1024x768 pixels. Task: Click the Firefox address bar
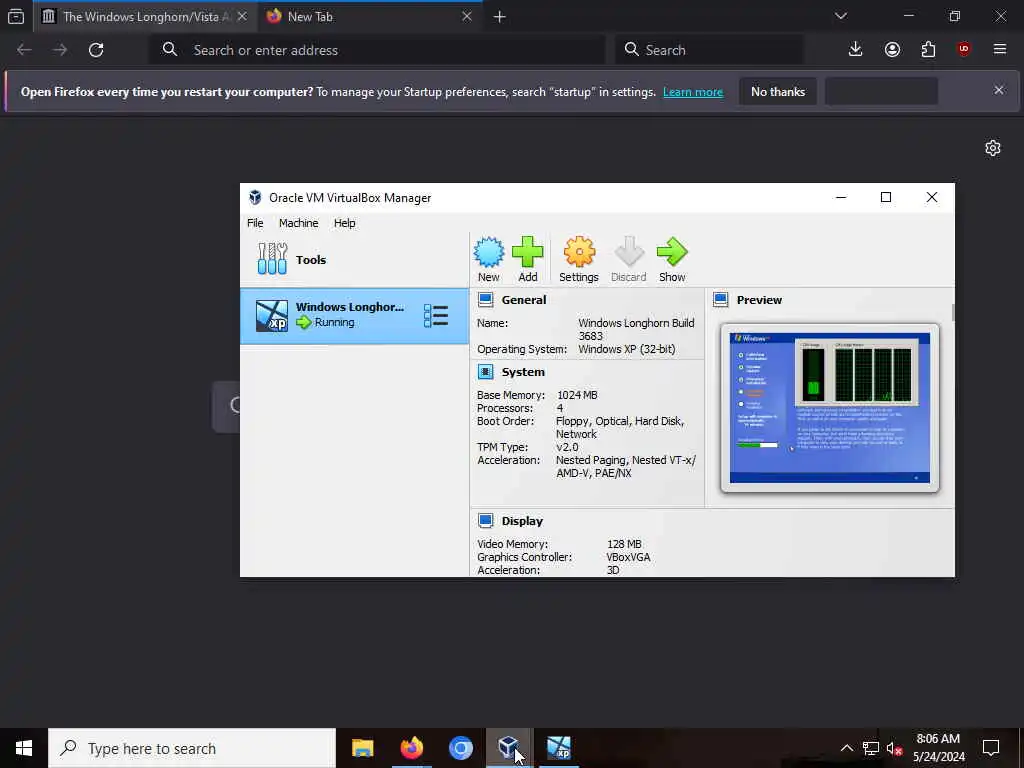[379, 50]
